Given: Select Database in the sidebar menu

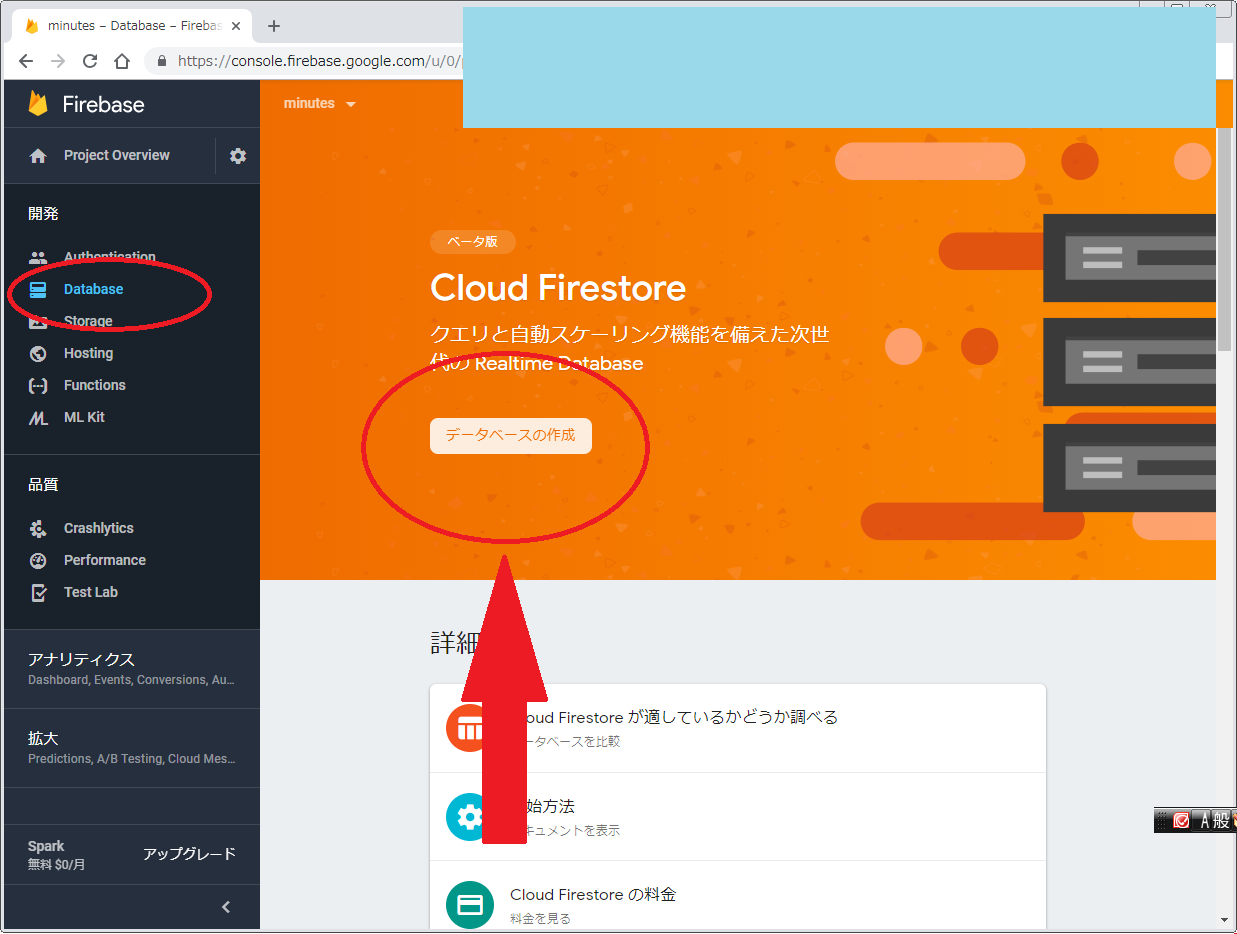Looking at the screenshot, I should click(x=93, y=290).
